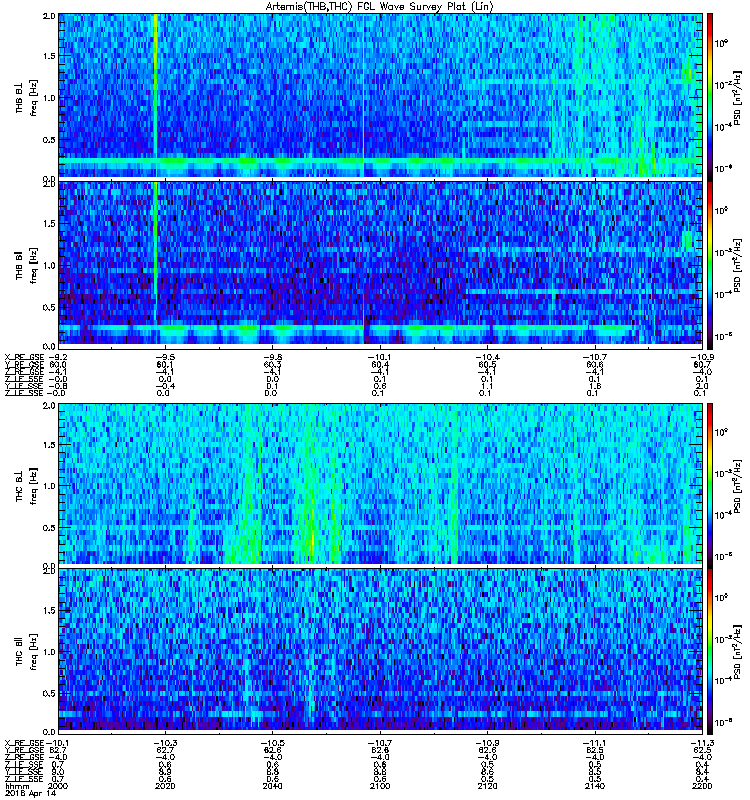Click the '1.5' frequency tick of THB B⊥ panel
Viewport: 750px width, 800px height.
pos(49,56)
